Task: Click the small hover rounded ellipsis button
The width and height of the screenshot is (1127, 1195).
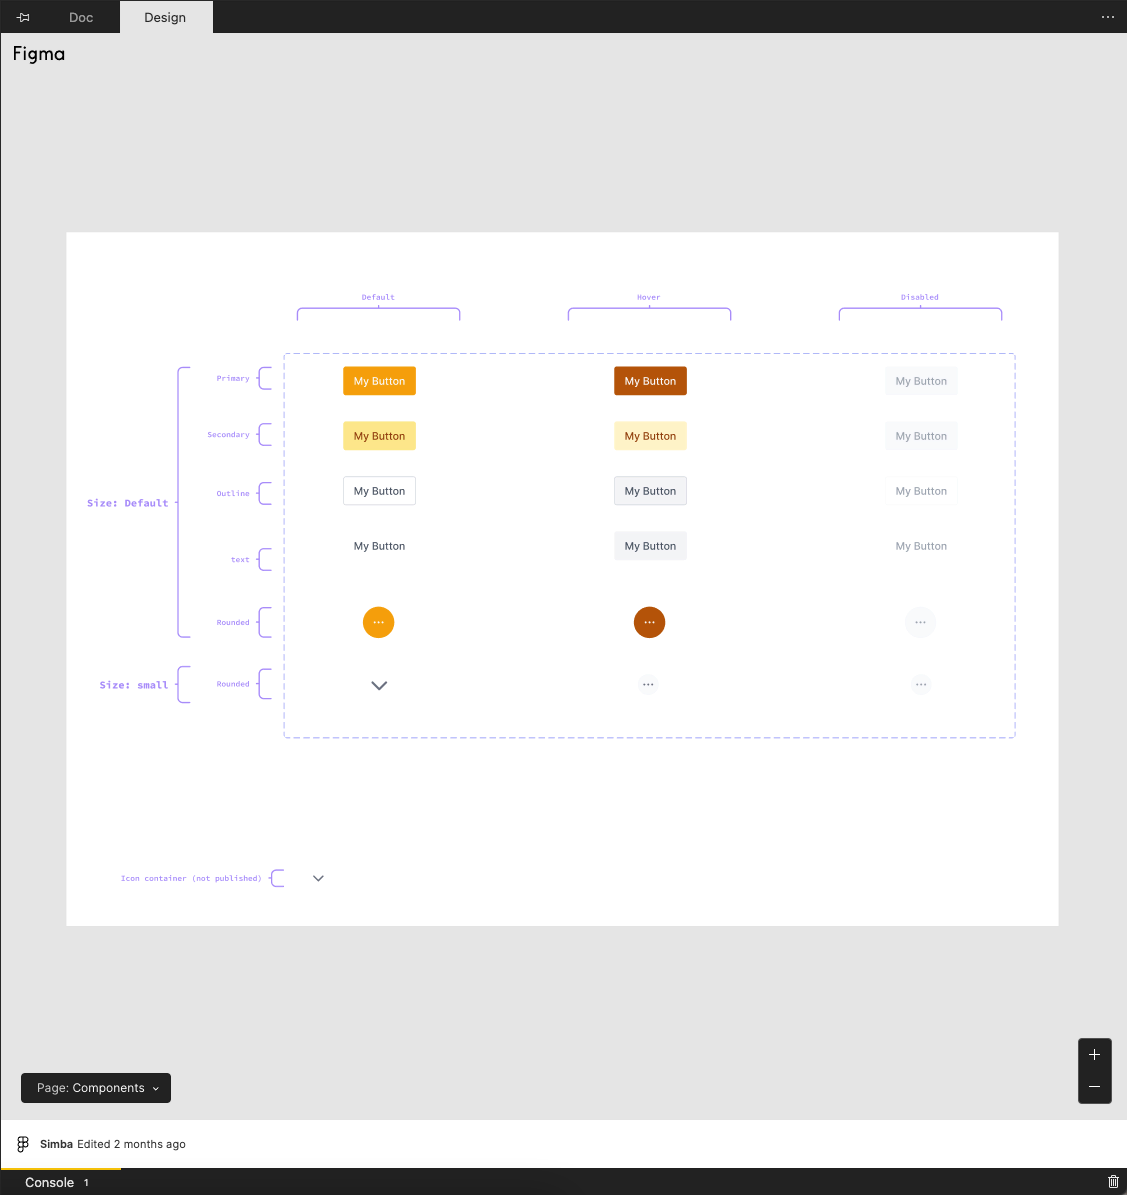Action: coord(648,685)
